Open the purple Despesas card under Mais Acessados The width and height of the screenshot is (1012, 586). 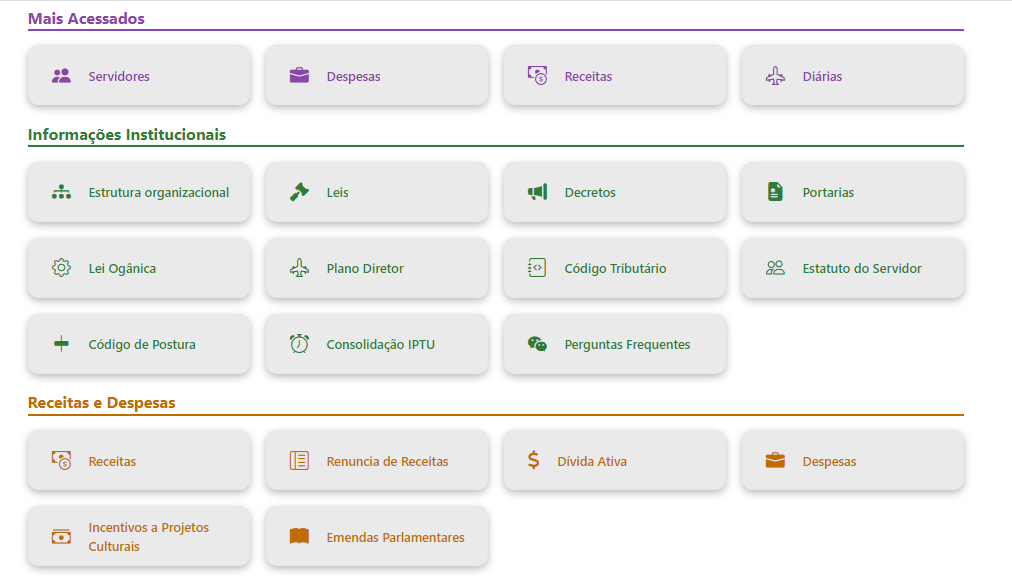point(376,76)
